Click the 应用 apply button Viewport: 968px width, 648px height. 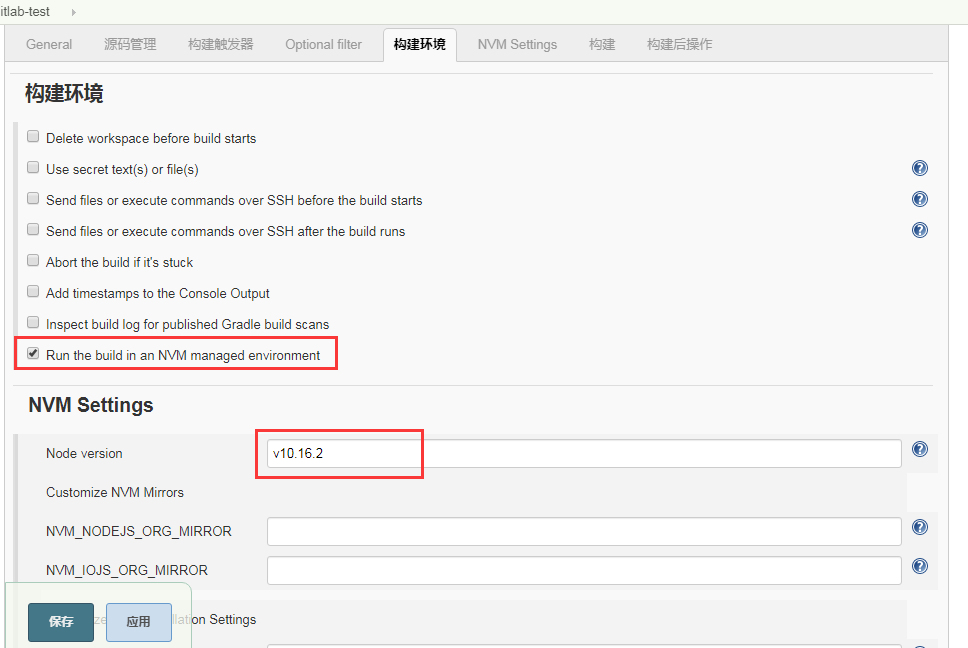click(139, 622)
